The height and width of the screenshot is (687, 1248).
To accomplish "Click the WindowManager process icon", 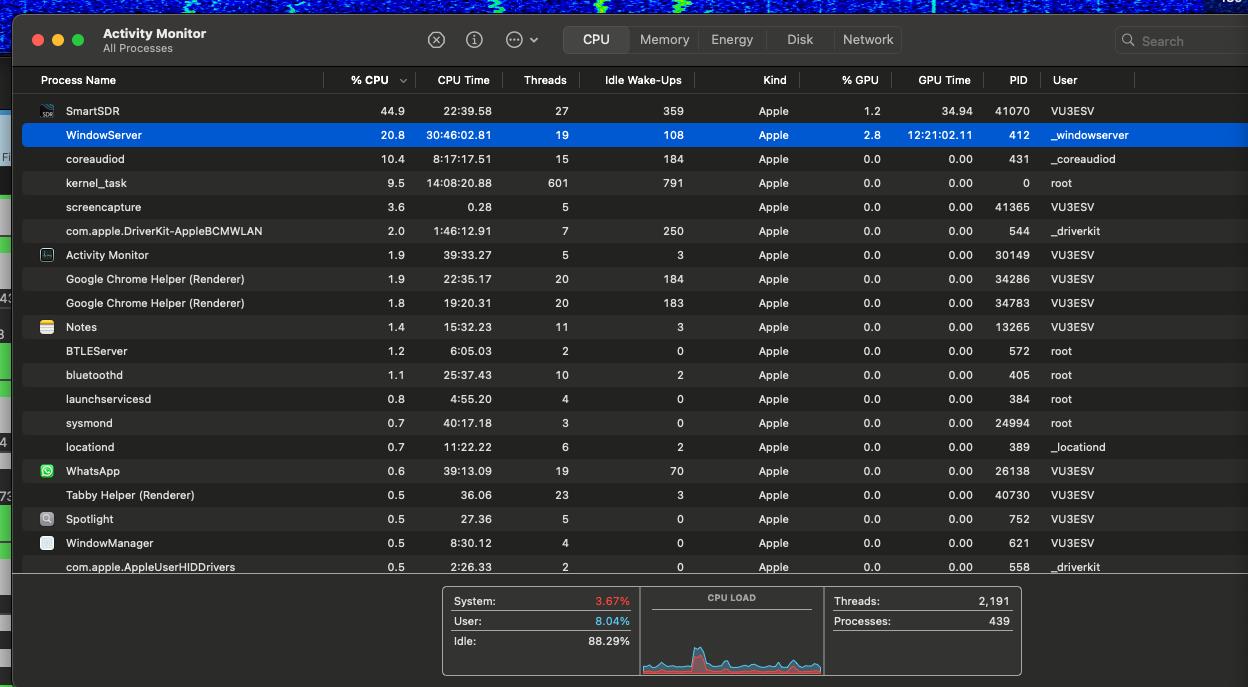I will click(47, 543).
